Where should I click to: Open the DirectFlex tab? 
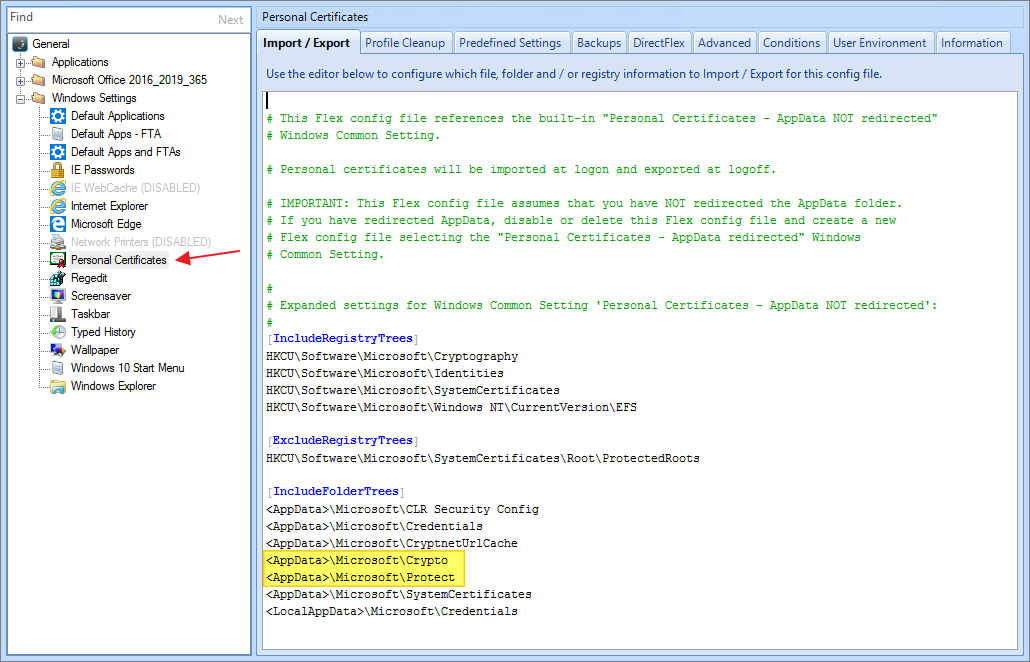[658, 43]
